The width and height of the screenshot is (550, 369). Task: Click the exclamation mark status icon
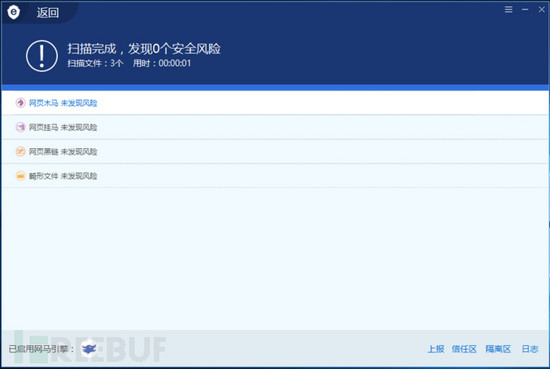point(42,56)
